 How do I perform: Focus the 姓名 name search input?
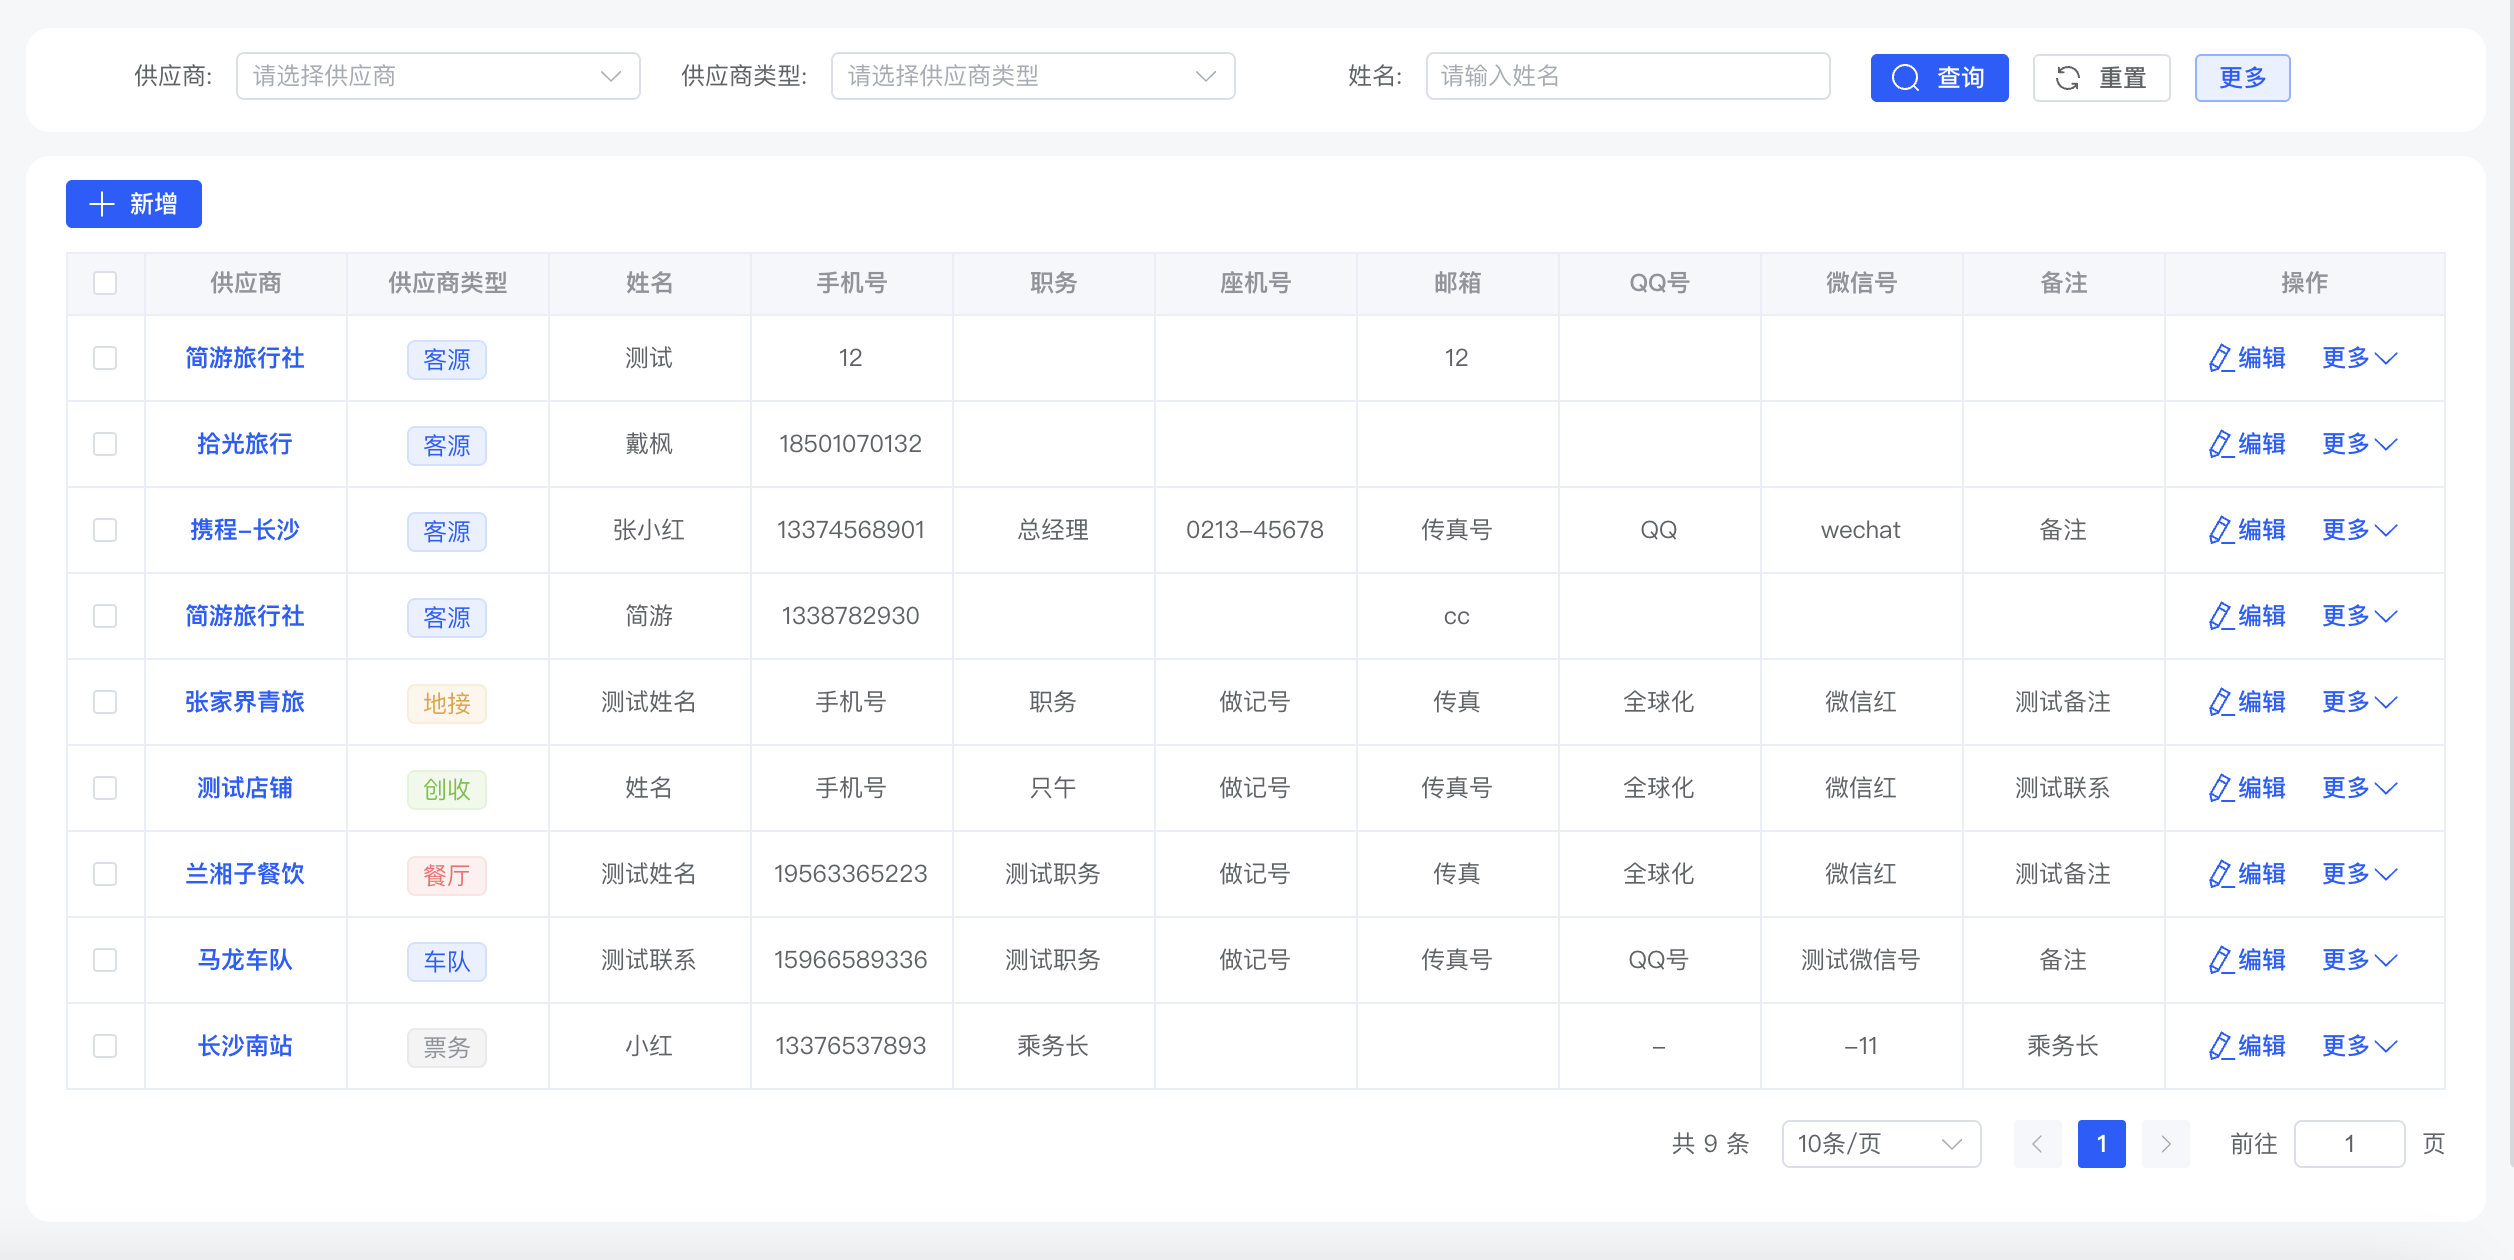(x=1627, y=76)
